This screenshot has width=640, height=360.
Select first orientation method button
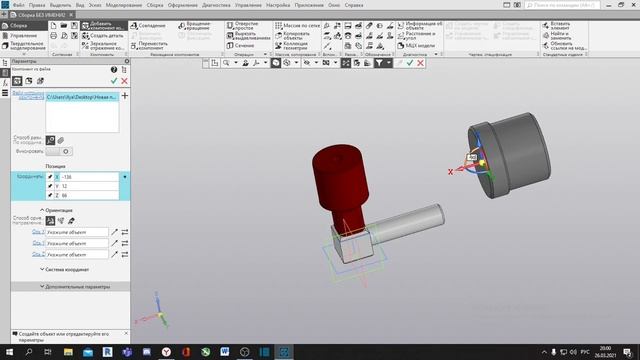click(x=50, y=221)
